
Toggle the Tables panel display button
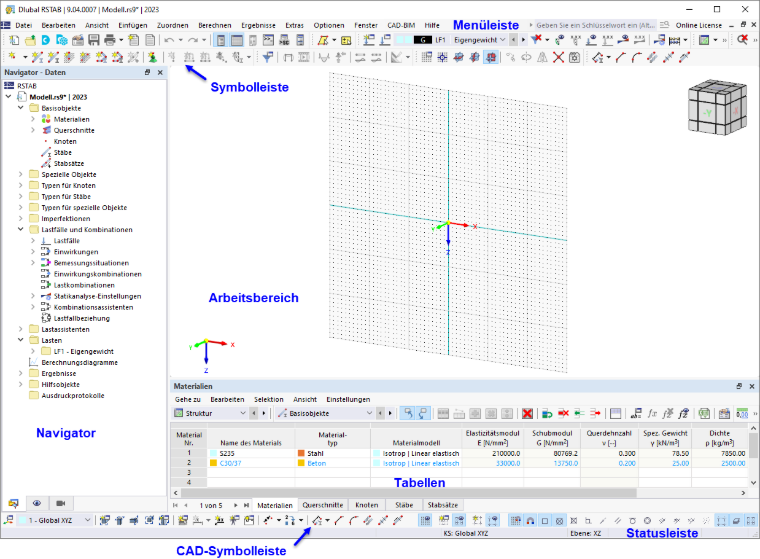coord(237,40)
